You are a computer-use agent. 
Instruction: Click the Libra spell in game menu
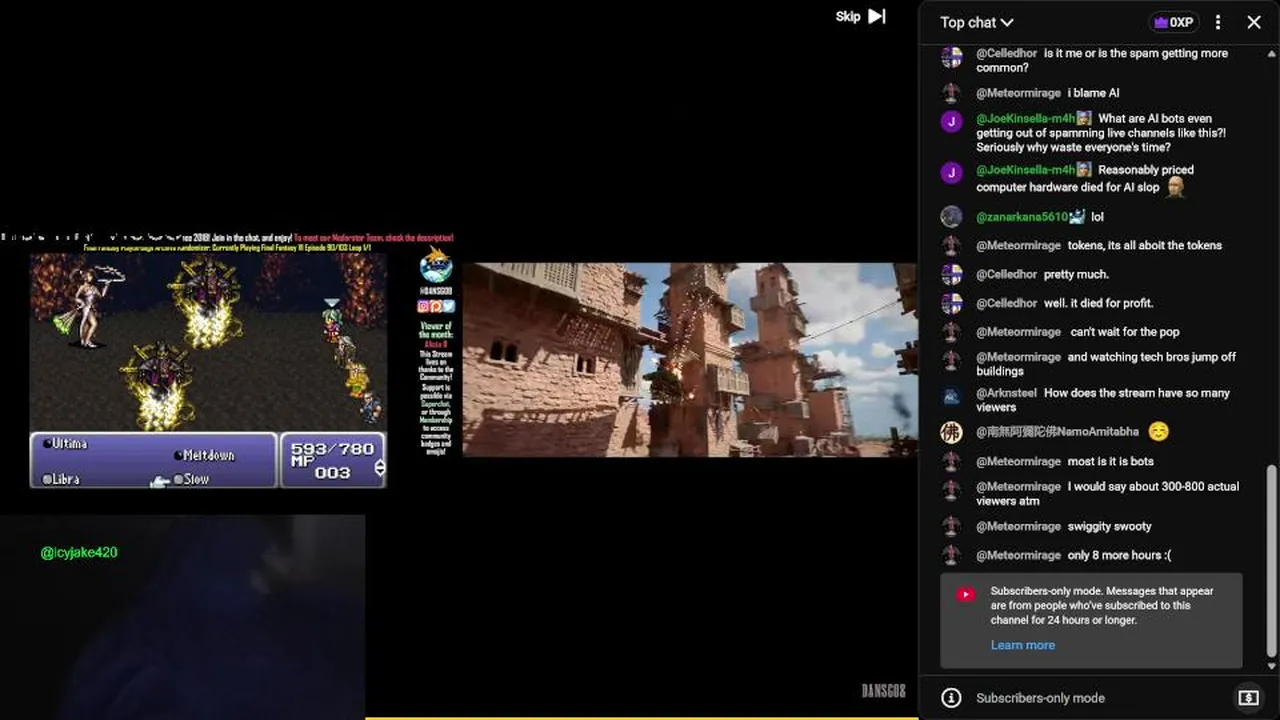61,479
